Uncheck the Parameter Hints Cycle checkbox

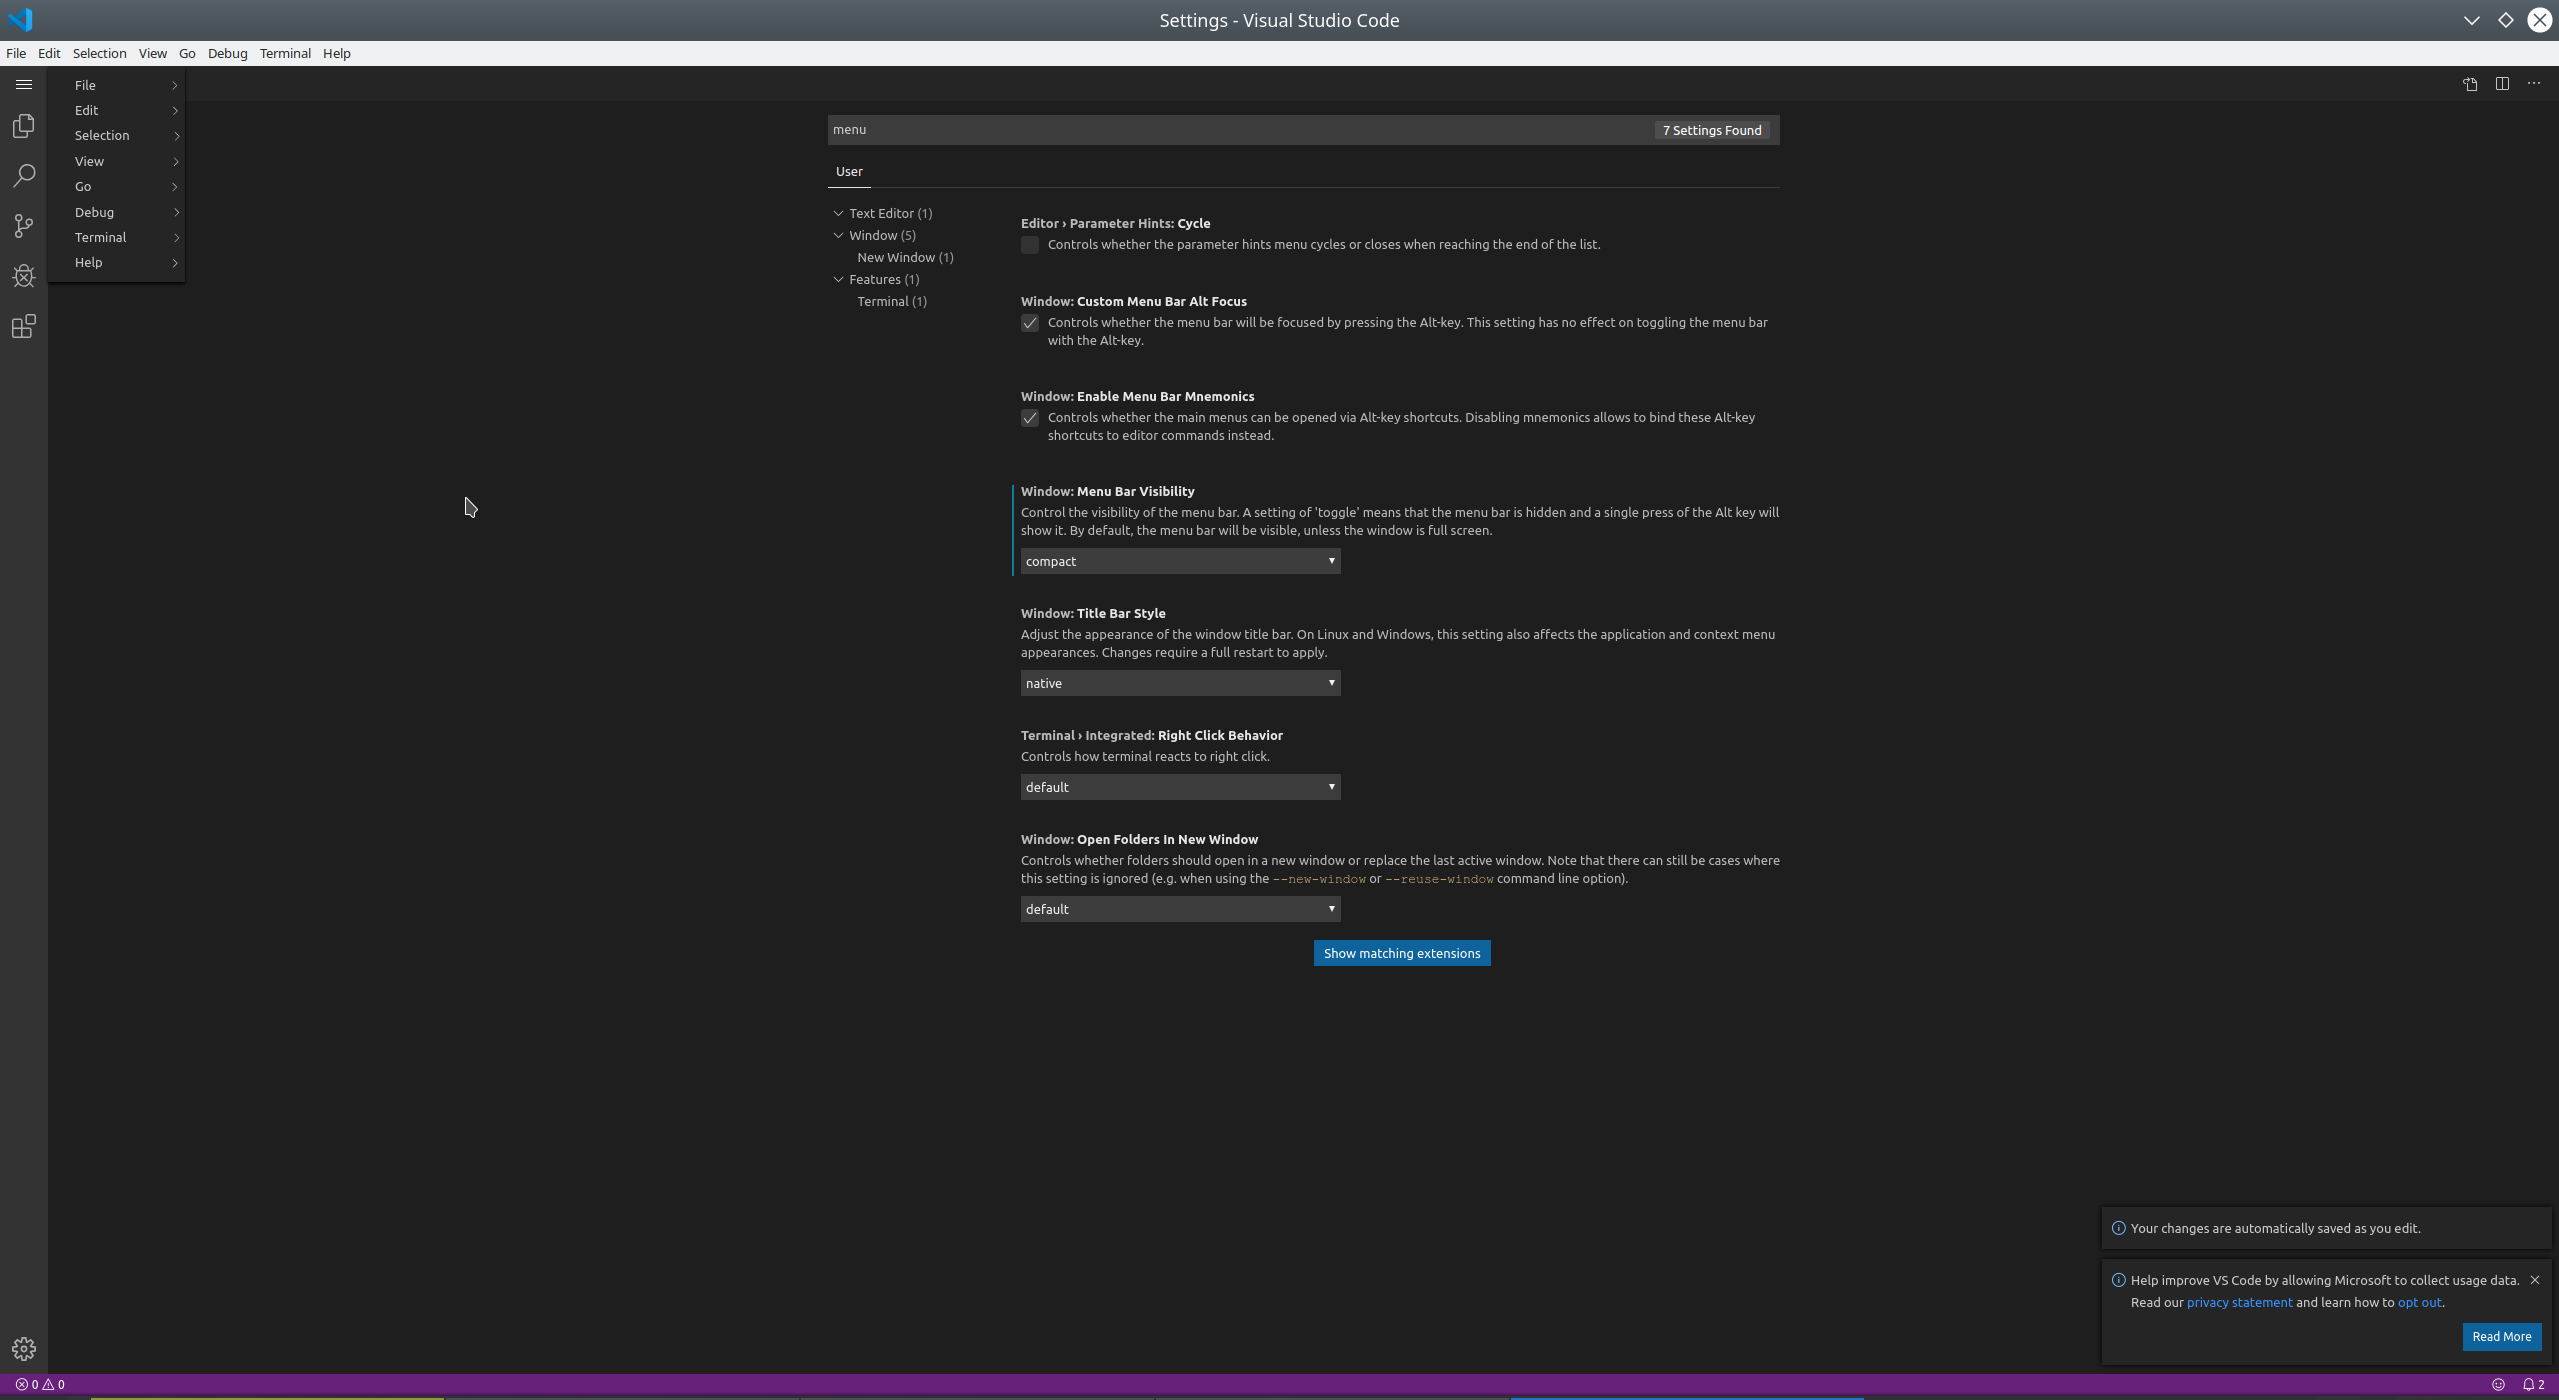pyautogui.click(x=1029, y=244)
